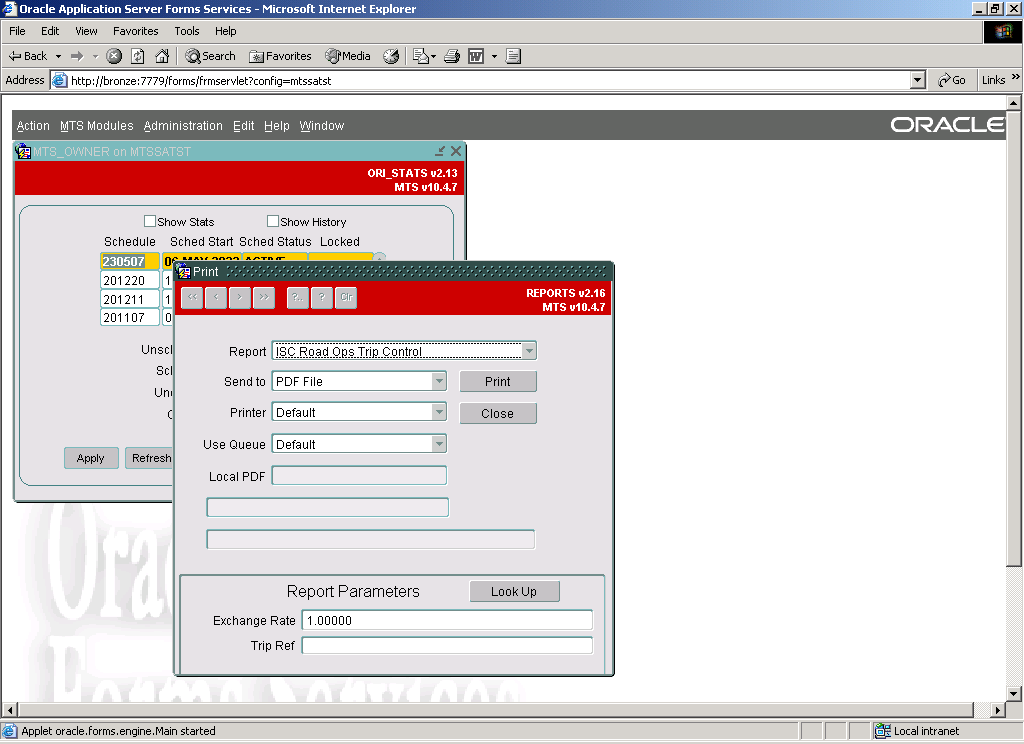Click the horizontal scrollbar right arrow
1024x744 pixels.
click(998, 710)
